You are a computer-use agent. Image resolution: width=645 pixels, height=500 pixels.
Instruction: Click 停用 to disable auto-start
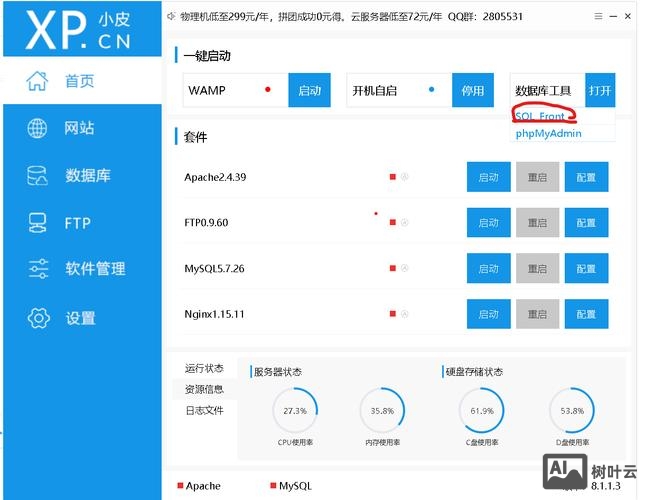pos(473,90)
